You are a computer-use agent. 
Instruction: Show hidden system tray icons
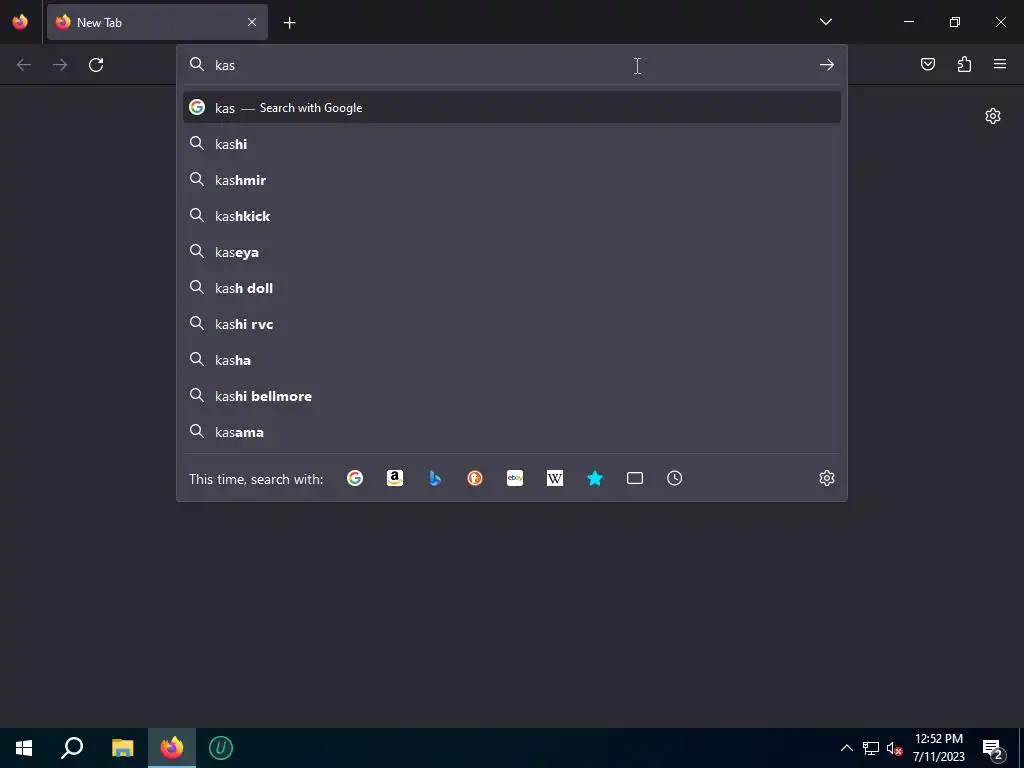(846, 748)
